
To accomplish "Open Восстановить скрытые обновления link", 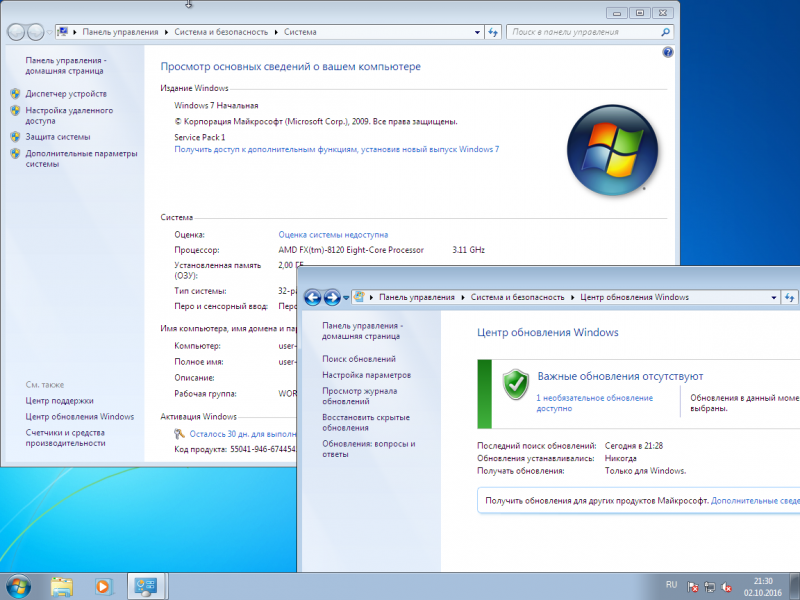I will [x=366, y=422].
